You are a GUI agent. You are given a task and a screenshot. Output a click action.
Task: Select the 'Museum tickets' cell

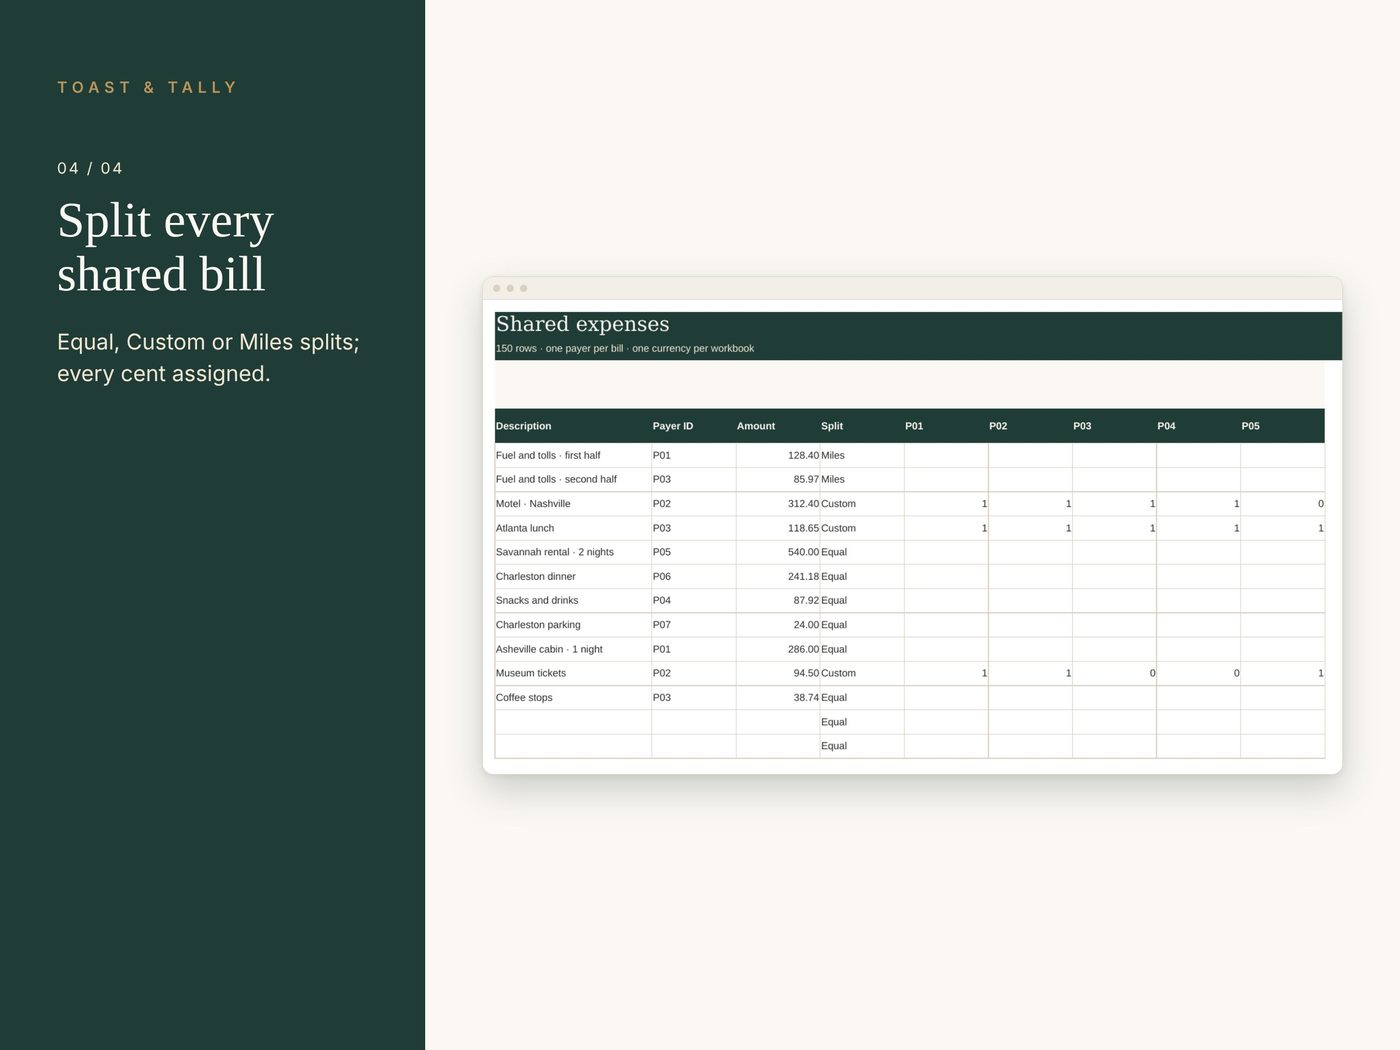click(573, 674)
